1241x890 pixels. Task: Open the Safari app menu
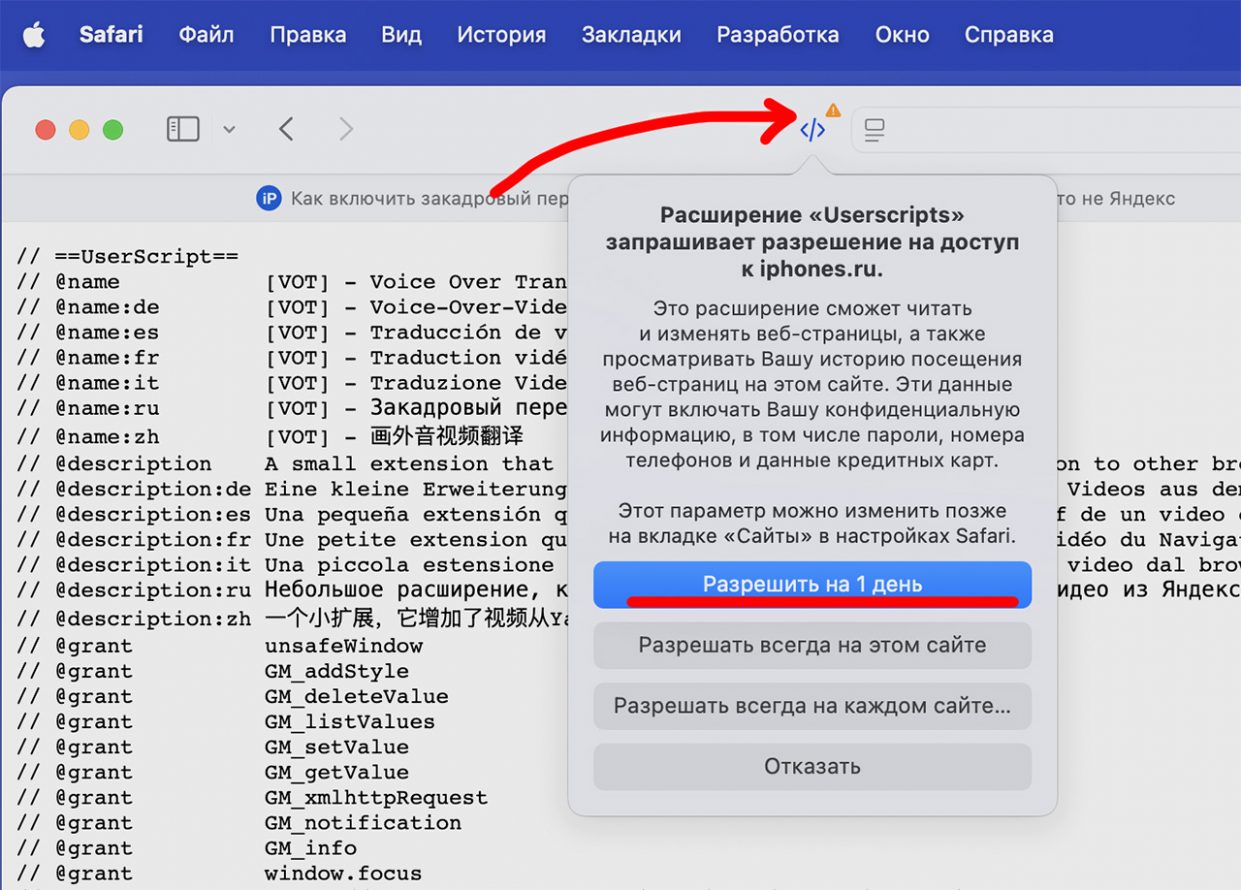click(111, 34)
